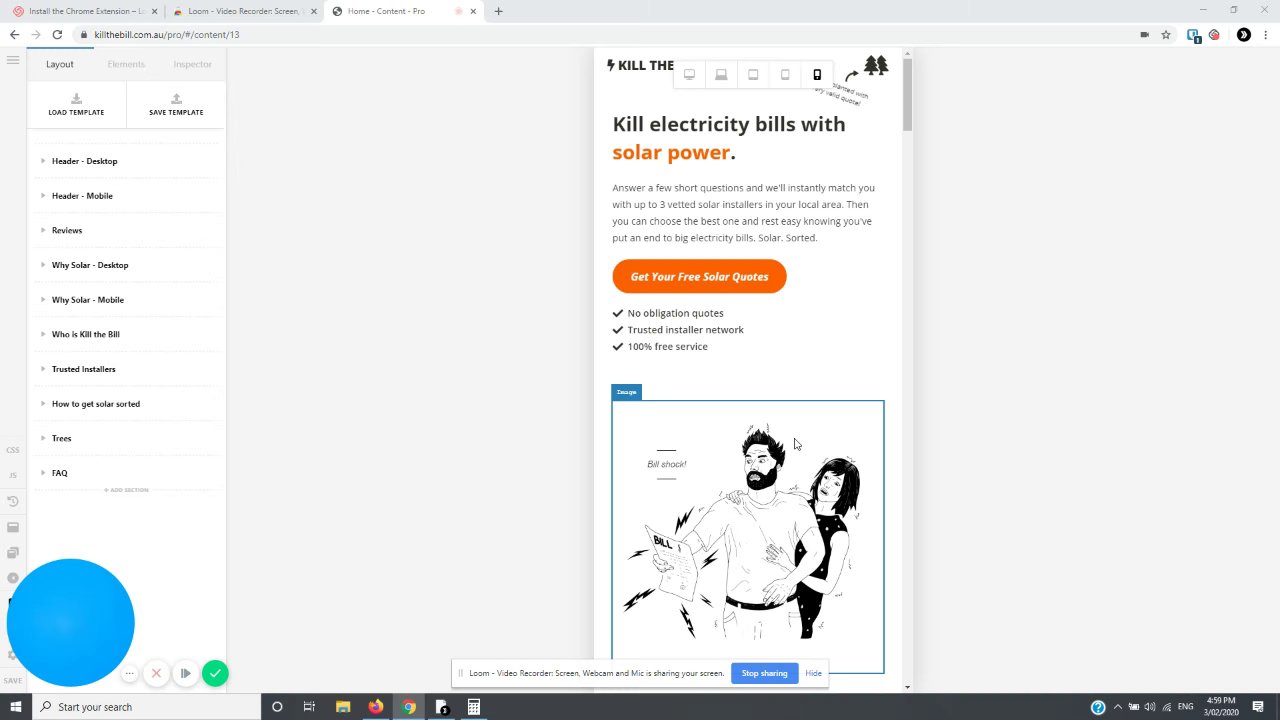Open Chrome three-dot menu
Viewport: 1280px width, 720px height.
1266,35
